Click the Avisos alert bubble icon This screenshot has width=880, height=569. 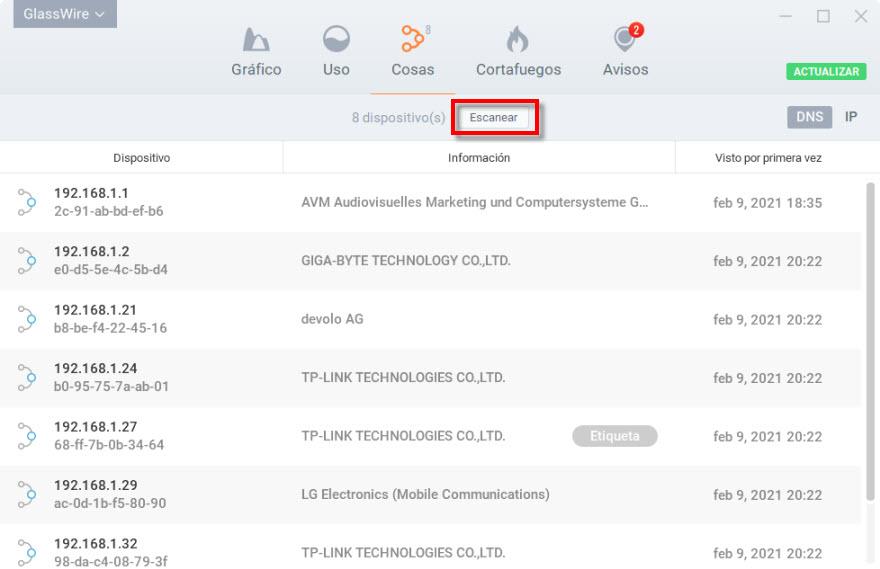tap(624, 40)
